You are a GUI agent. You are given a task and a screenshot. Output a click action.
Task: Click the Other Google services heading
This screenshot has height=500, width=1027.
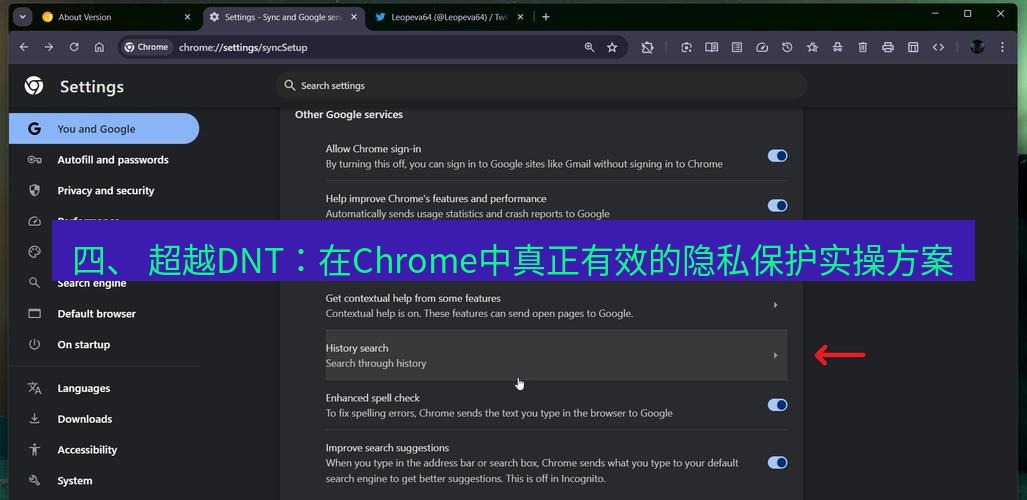coord(348,115)
